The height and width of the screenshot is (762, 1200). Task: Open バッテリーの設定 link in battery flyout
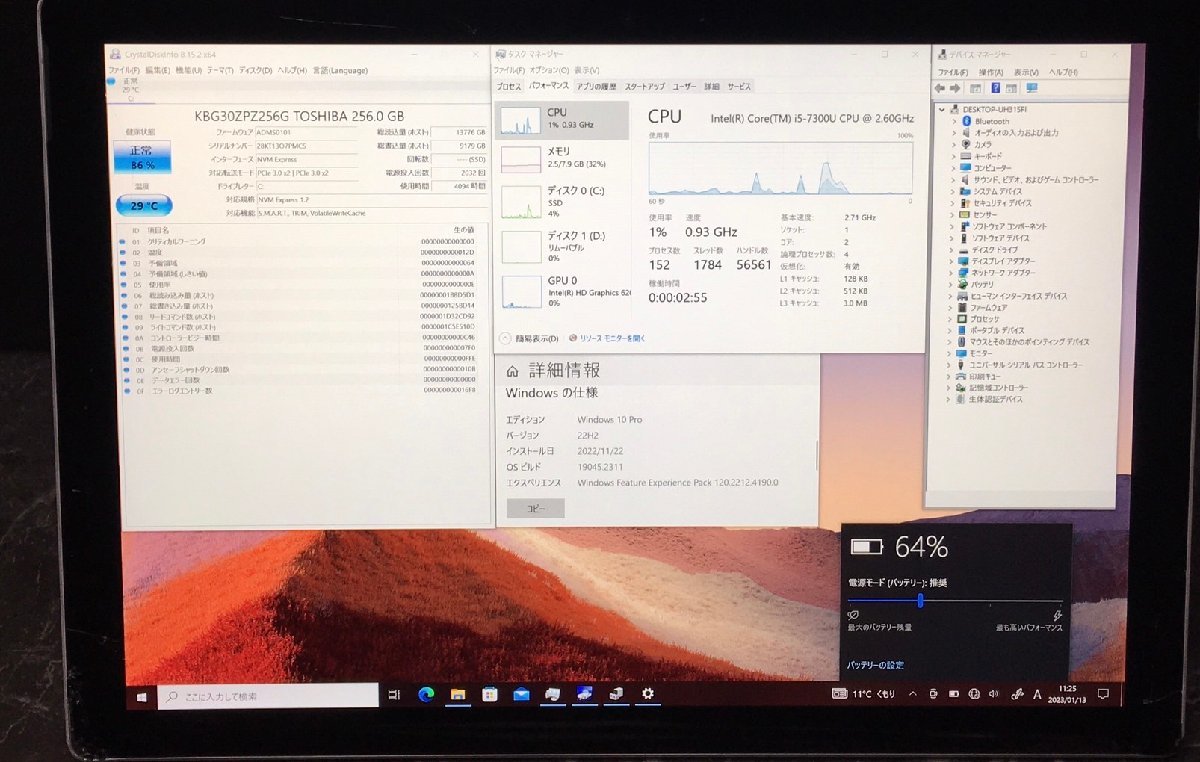coord(875,665)
